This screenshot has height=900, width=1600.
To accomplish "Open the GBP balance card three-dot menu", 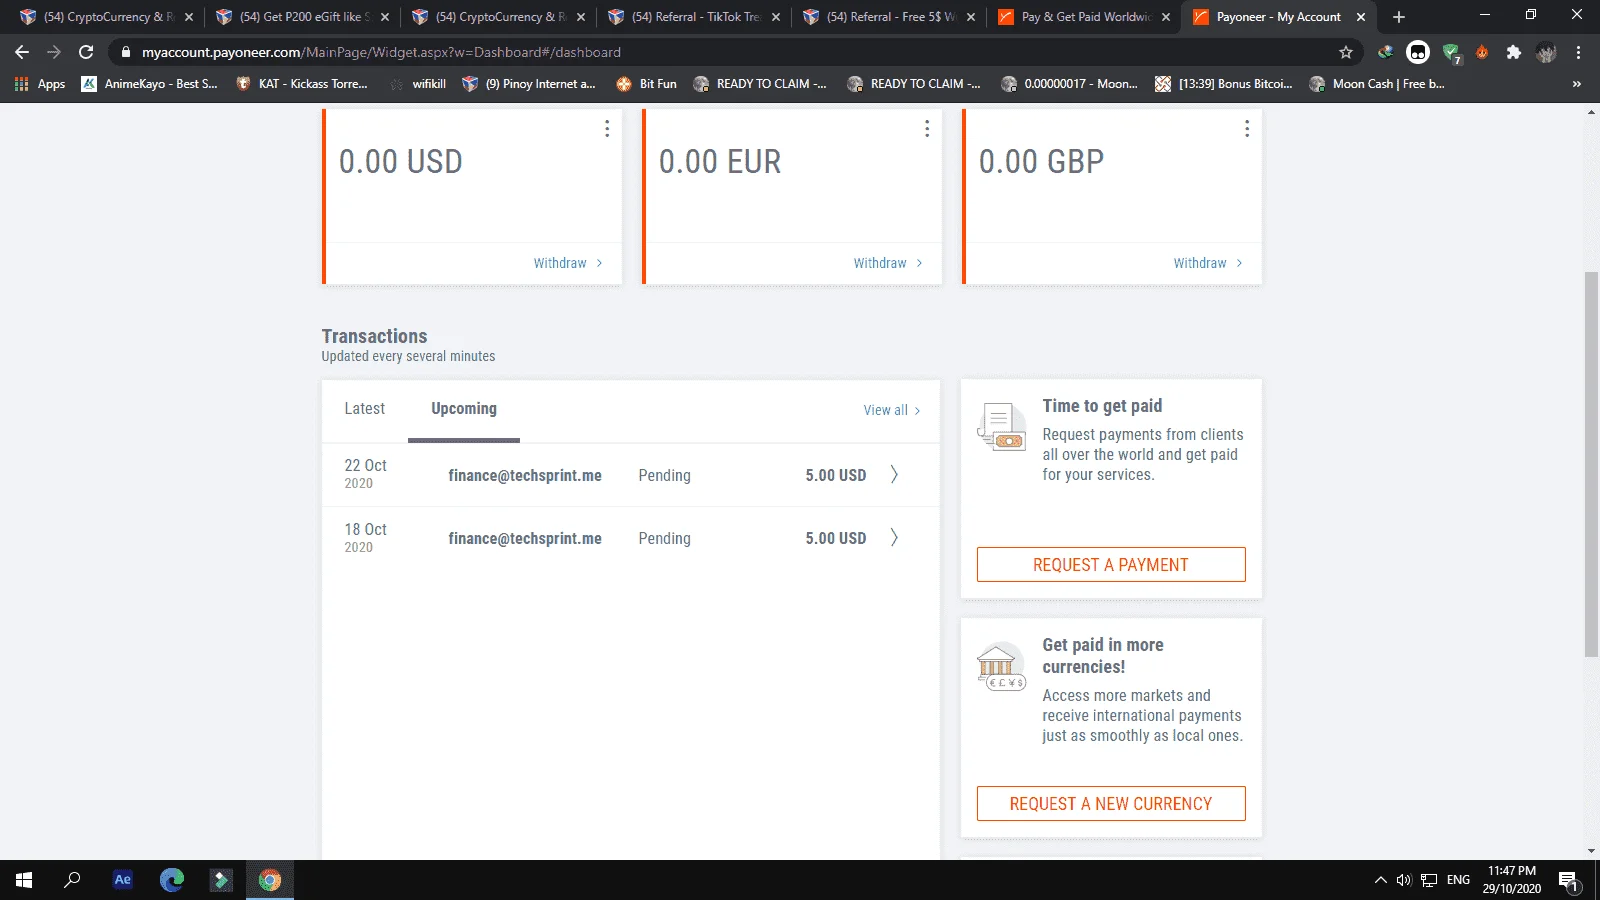I will 1247,129.
